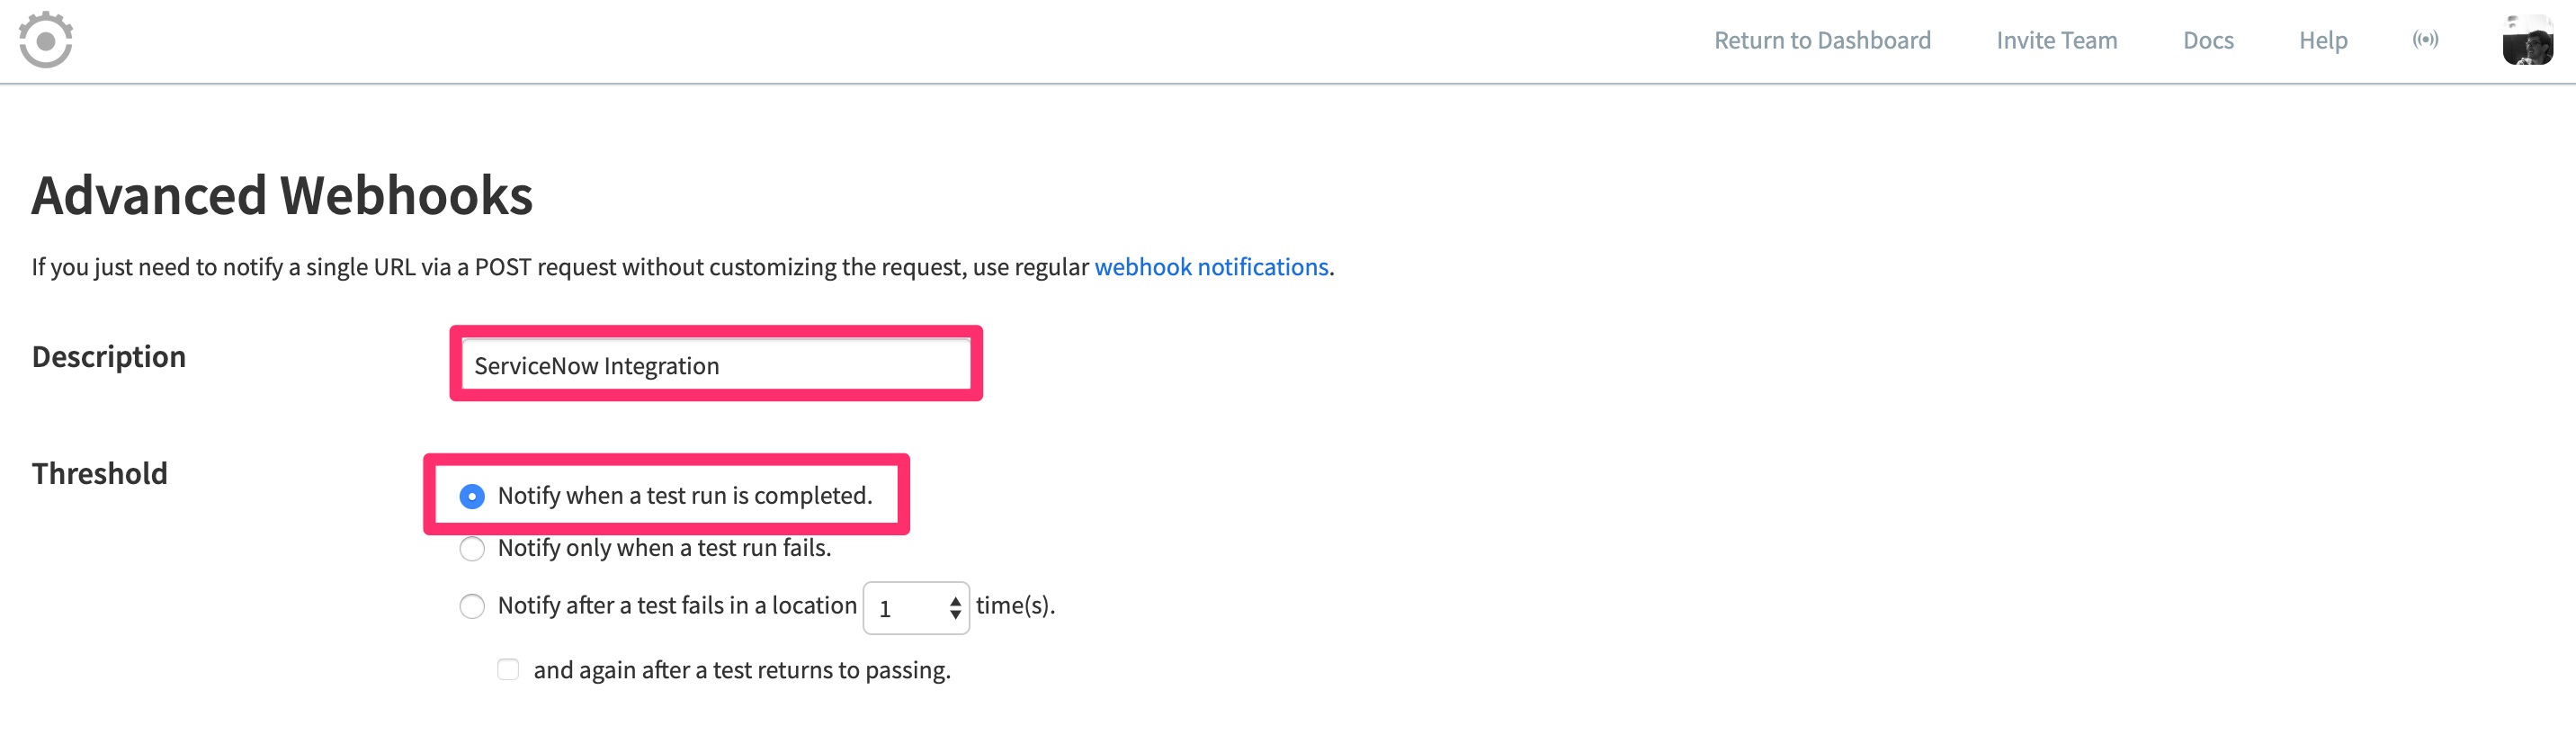Select the 'Notify after a test fails in a location' radio button
Viewport: 2576px width, 744px height.
[472, 606]
